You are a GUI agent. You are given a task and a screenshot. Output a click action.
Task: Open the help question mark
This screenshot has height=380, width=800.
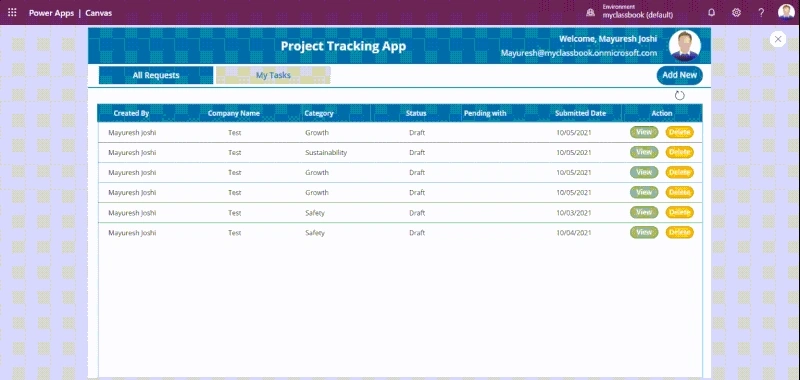[761, 13]
